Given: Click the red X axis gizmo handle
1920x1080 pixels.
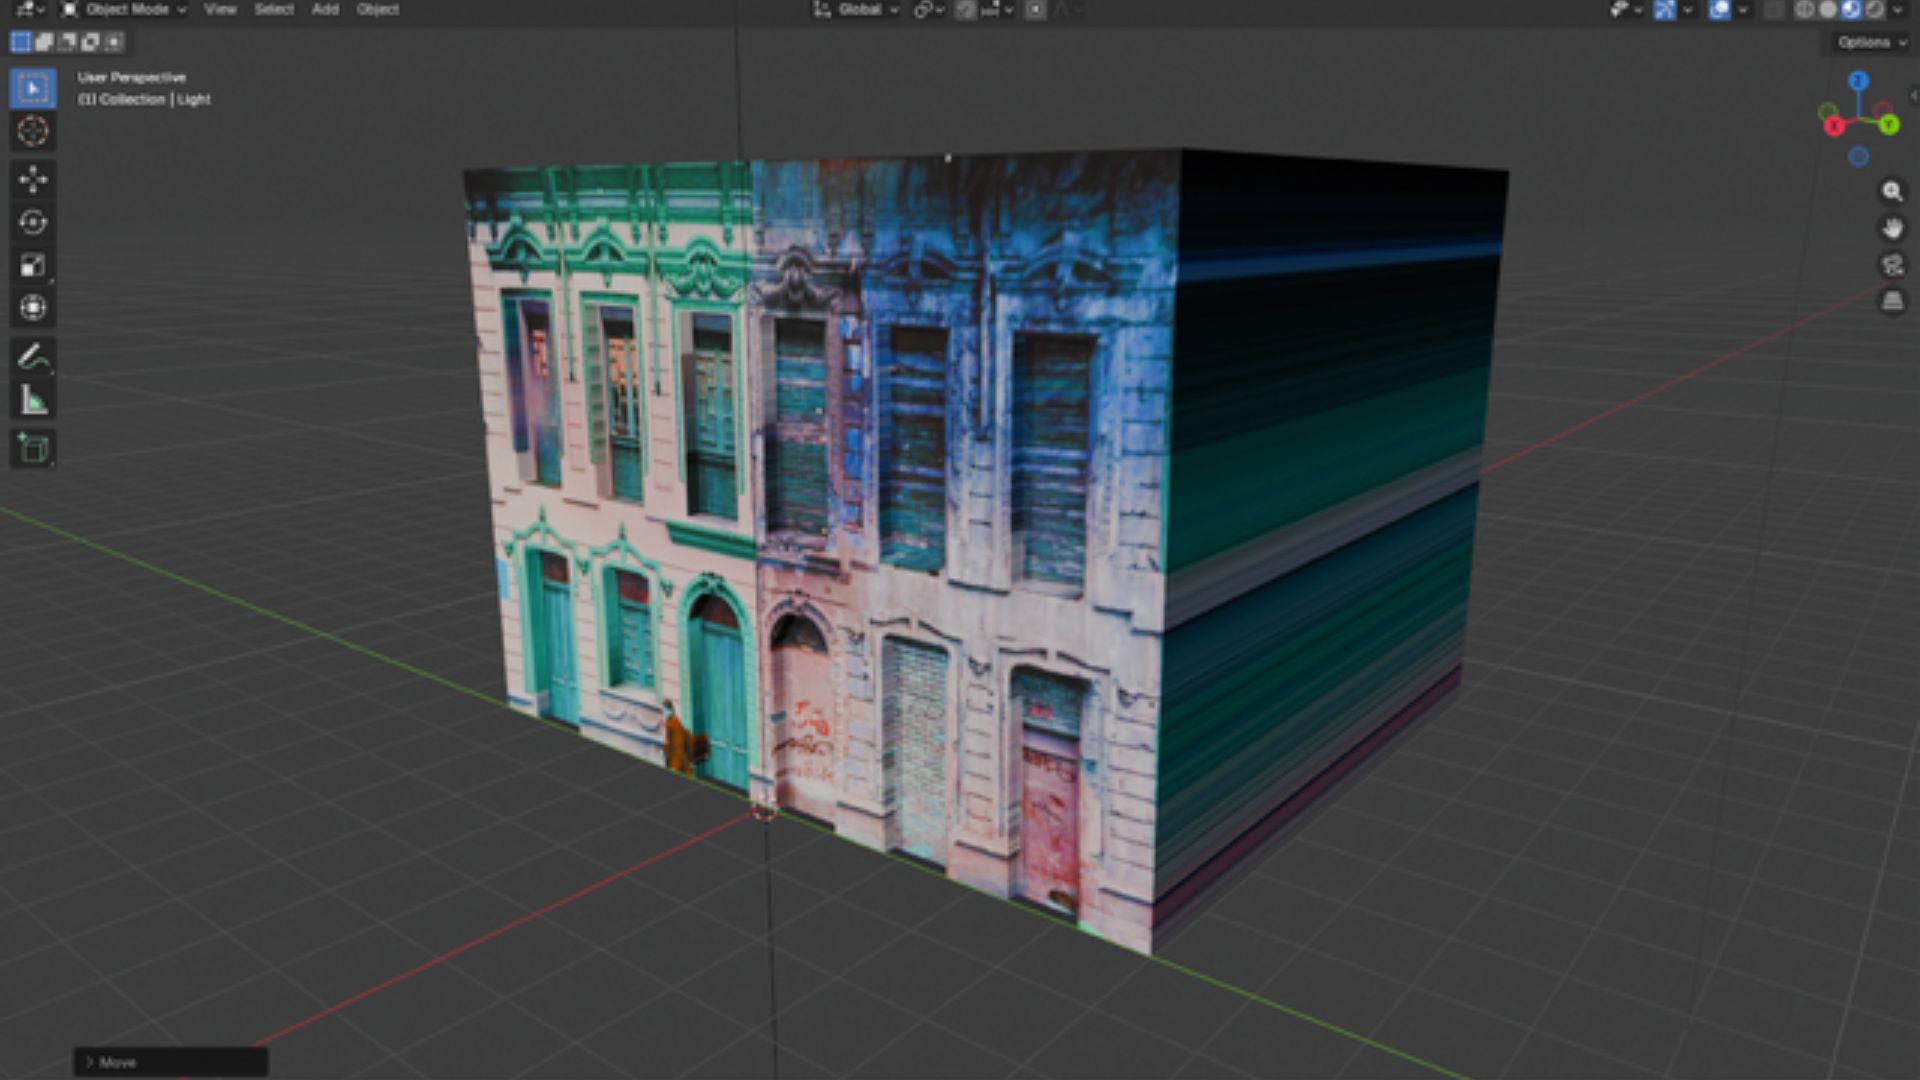Looking at the screenshot, I should (1834, 126).
